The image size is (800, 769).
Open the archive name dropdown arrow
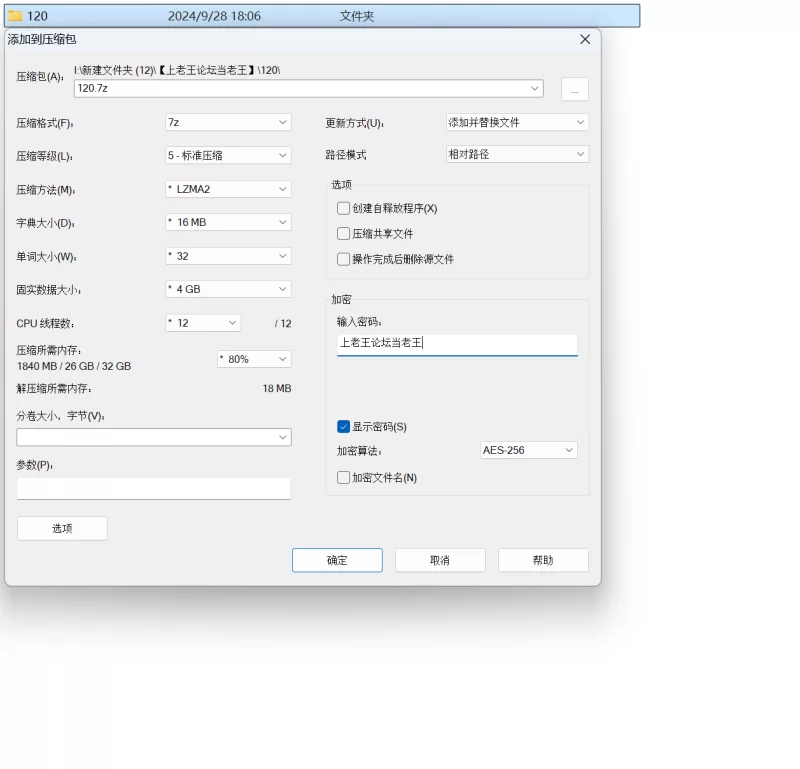pyautogui.click(x=535, y=88)
